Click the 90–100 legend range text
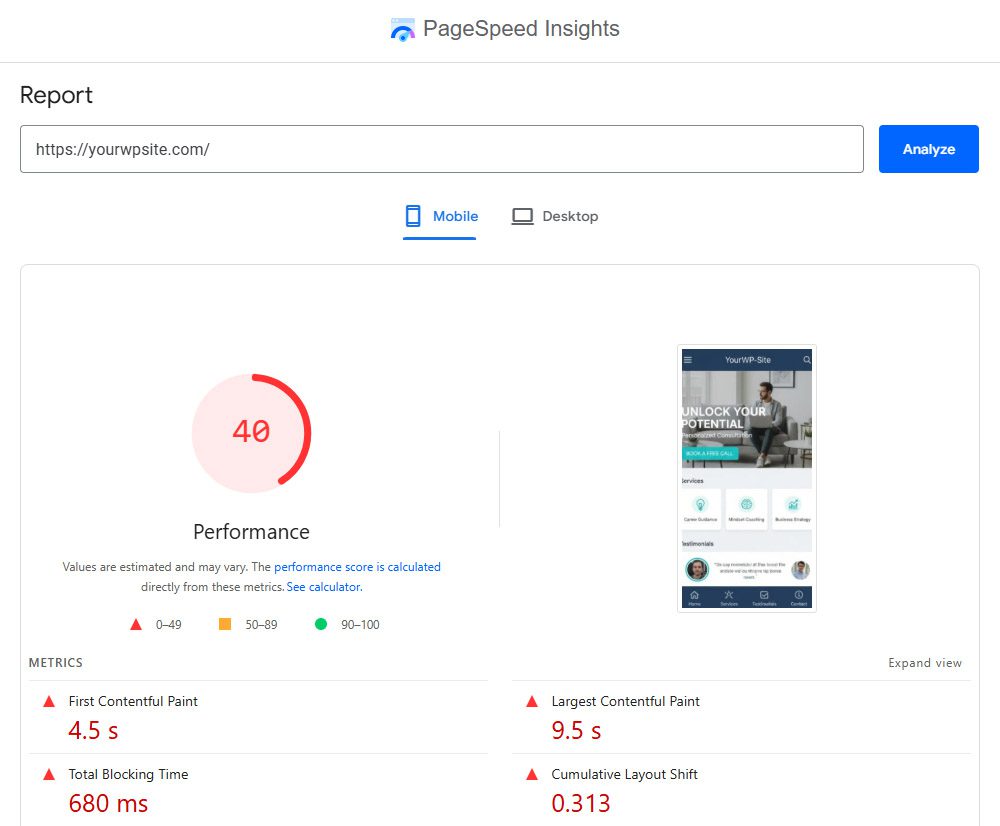This screenshot has height=826, width=1000. coord(360,624)
